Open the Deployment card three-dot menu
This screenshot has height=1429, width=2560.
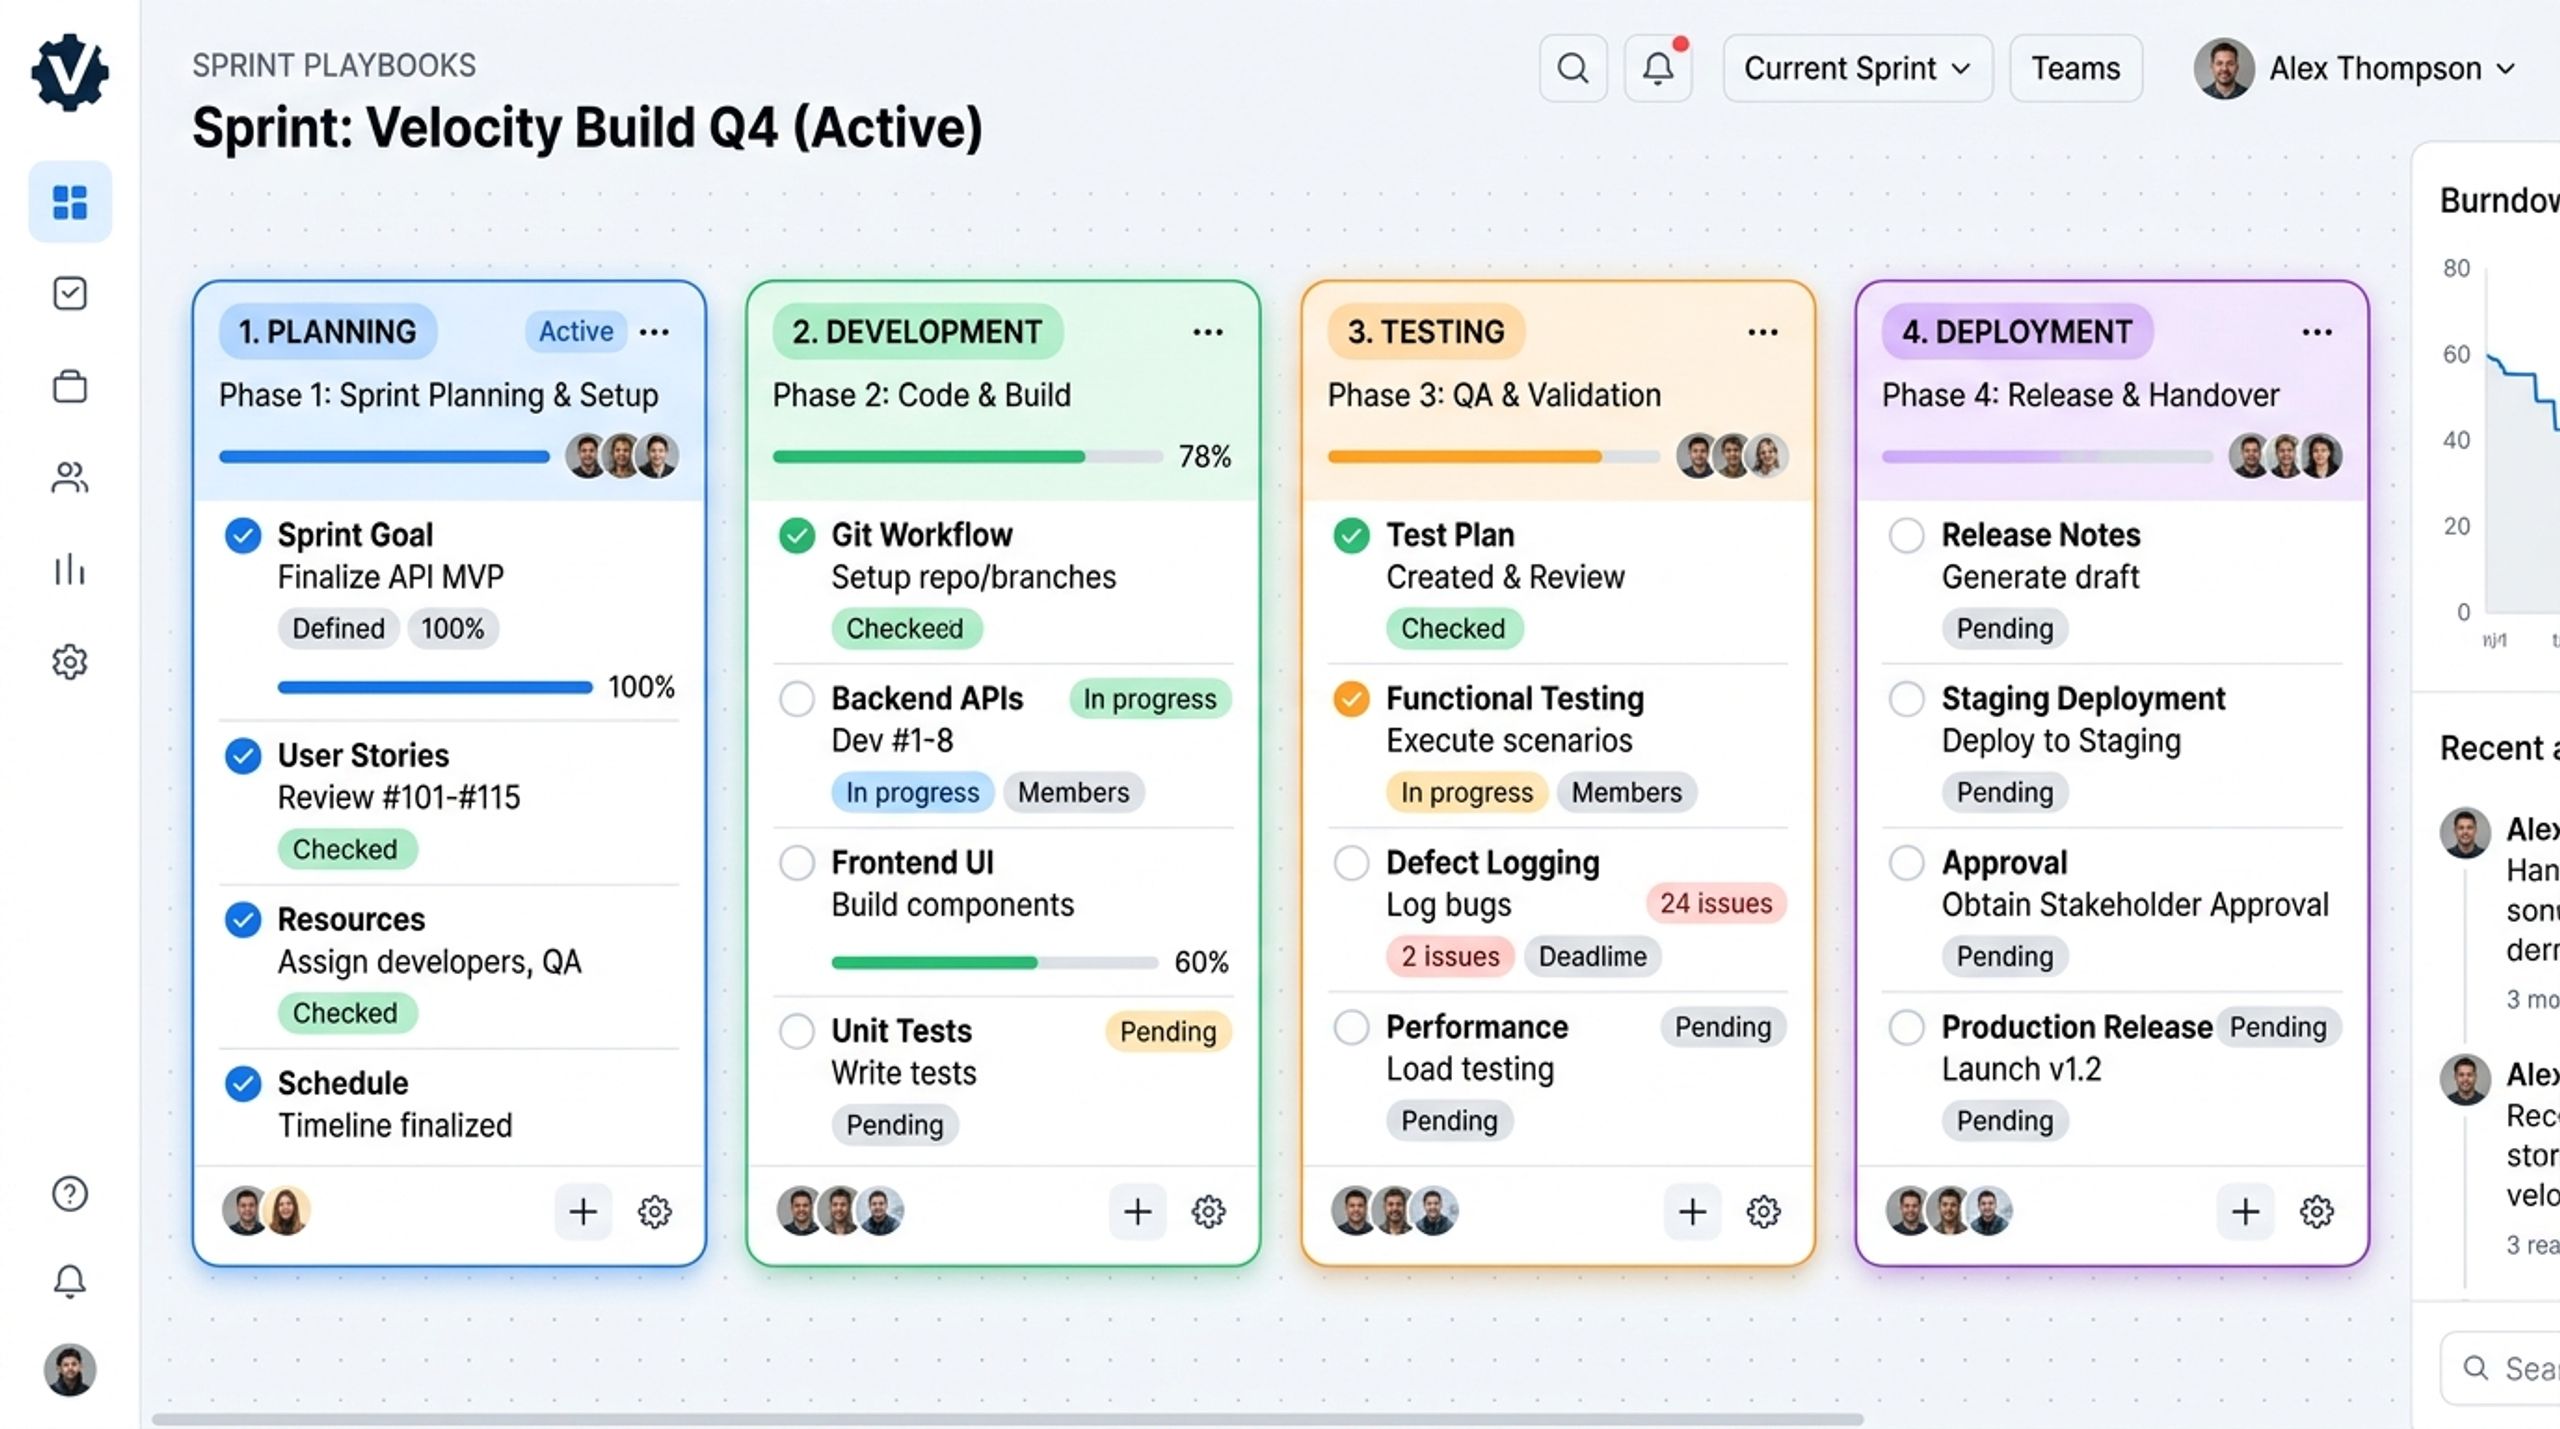(x=2316, y=332)
